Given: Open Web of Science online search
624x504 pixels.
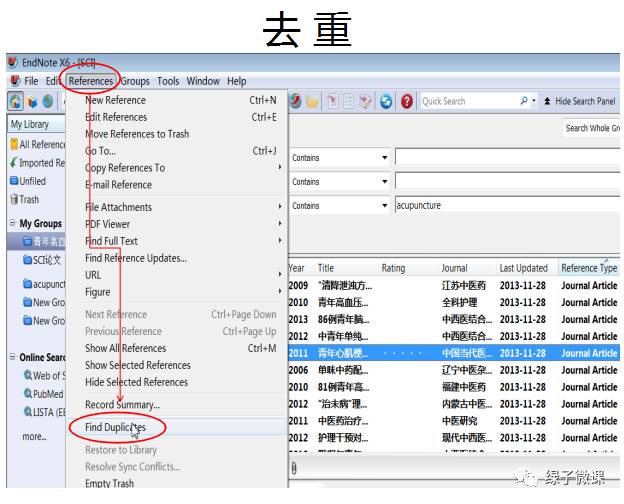Looking at the screenshot, I should click(x=45, y=375).
